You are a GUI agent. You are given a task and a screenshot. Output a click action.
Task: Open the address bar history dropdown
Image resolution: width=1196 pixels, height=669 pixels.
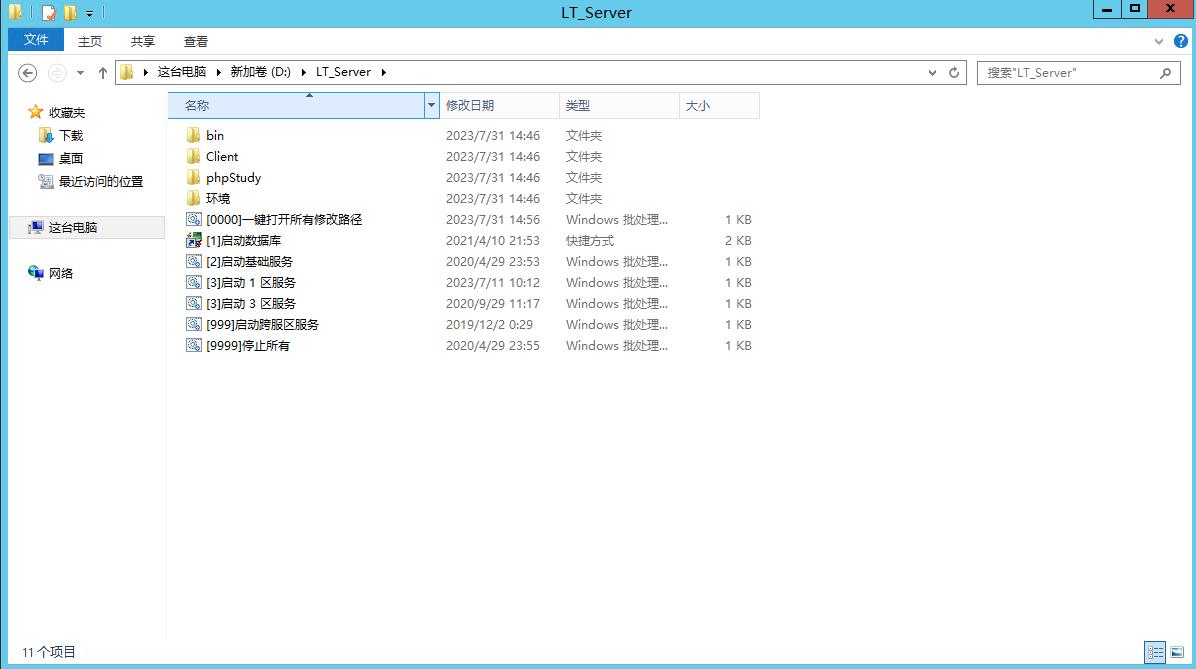pyautogui.click(x=932, y=73)
